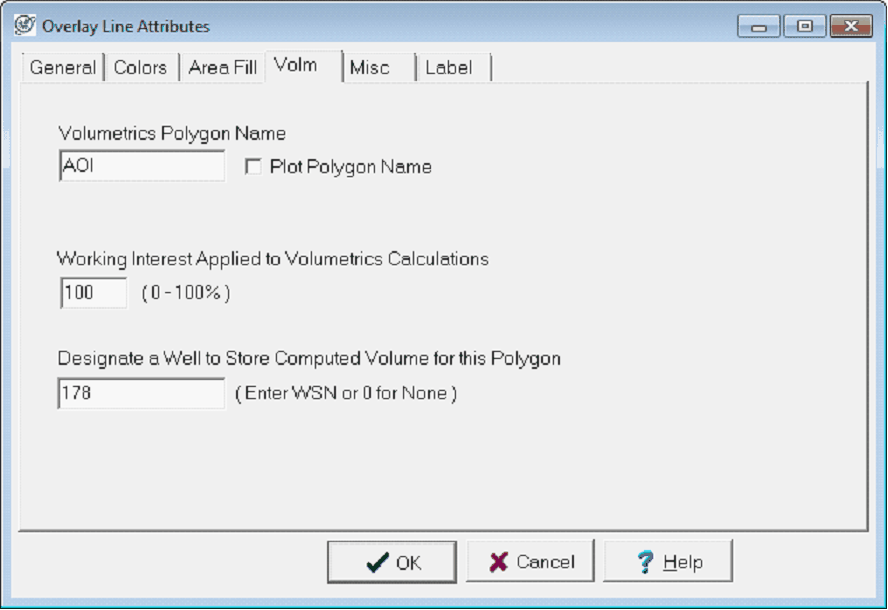Minimize the Overlay Line Attributes window
Screen dimensions: 888x610
click(759, 27)
